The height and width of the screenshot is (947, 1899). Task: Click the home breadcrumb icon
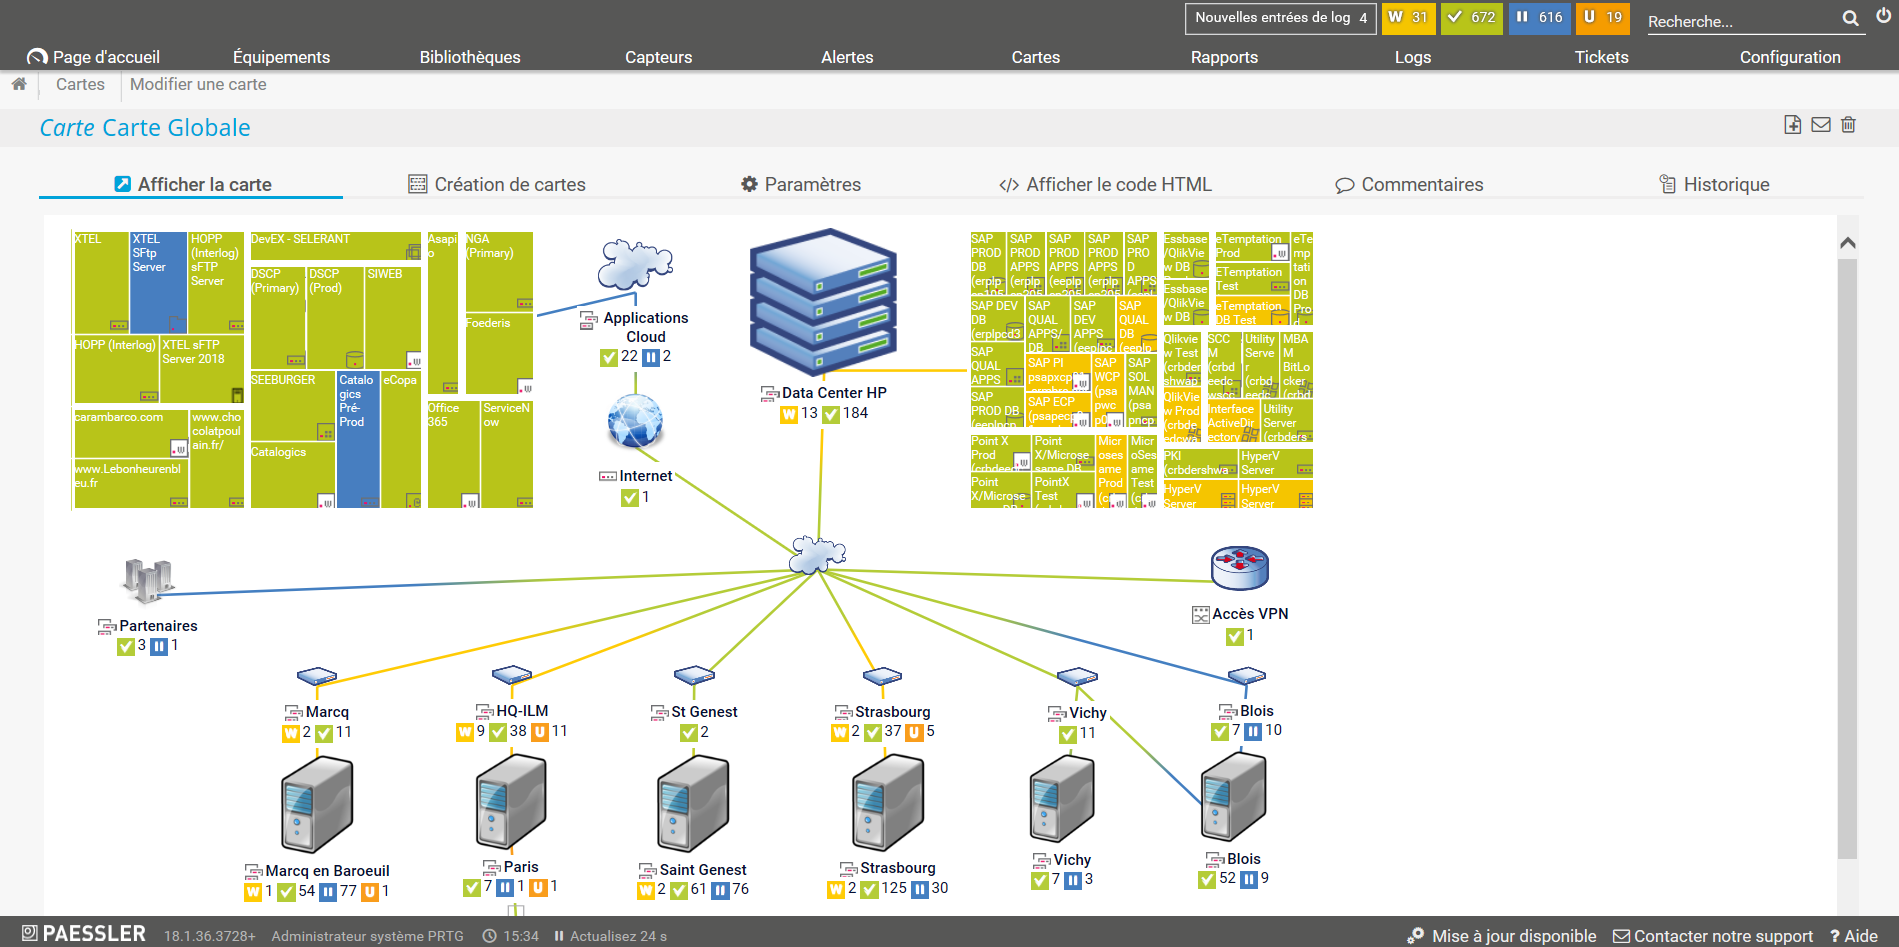(19, 84)
